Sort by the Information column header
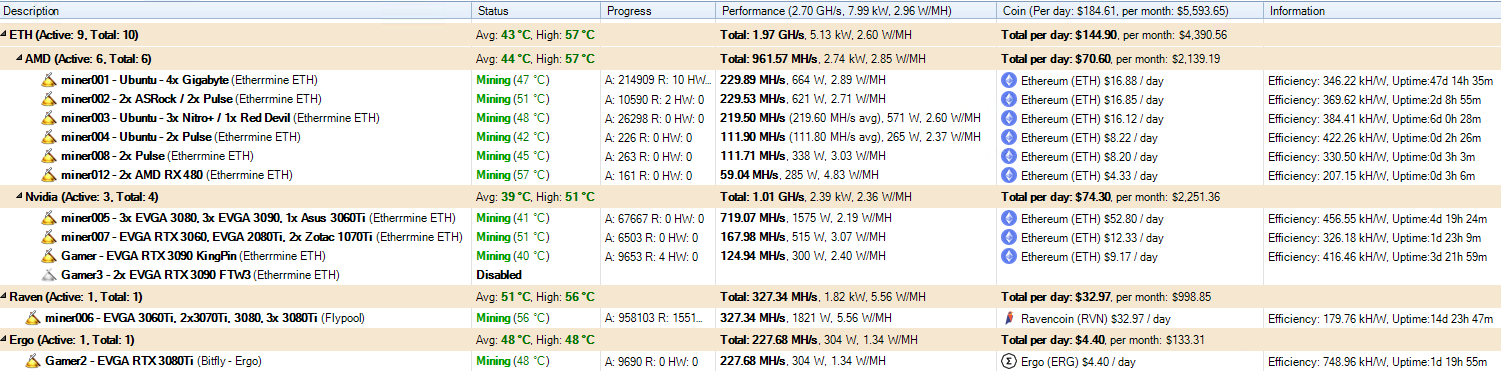This screenshot has height=371, width=1501. [1383, 11]
